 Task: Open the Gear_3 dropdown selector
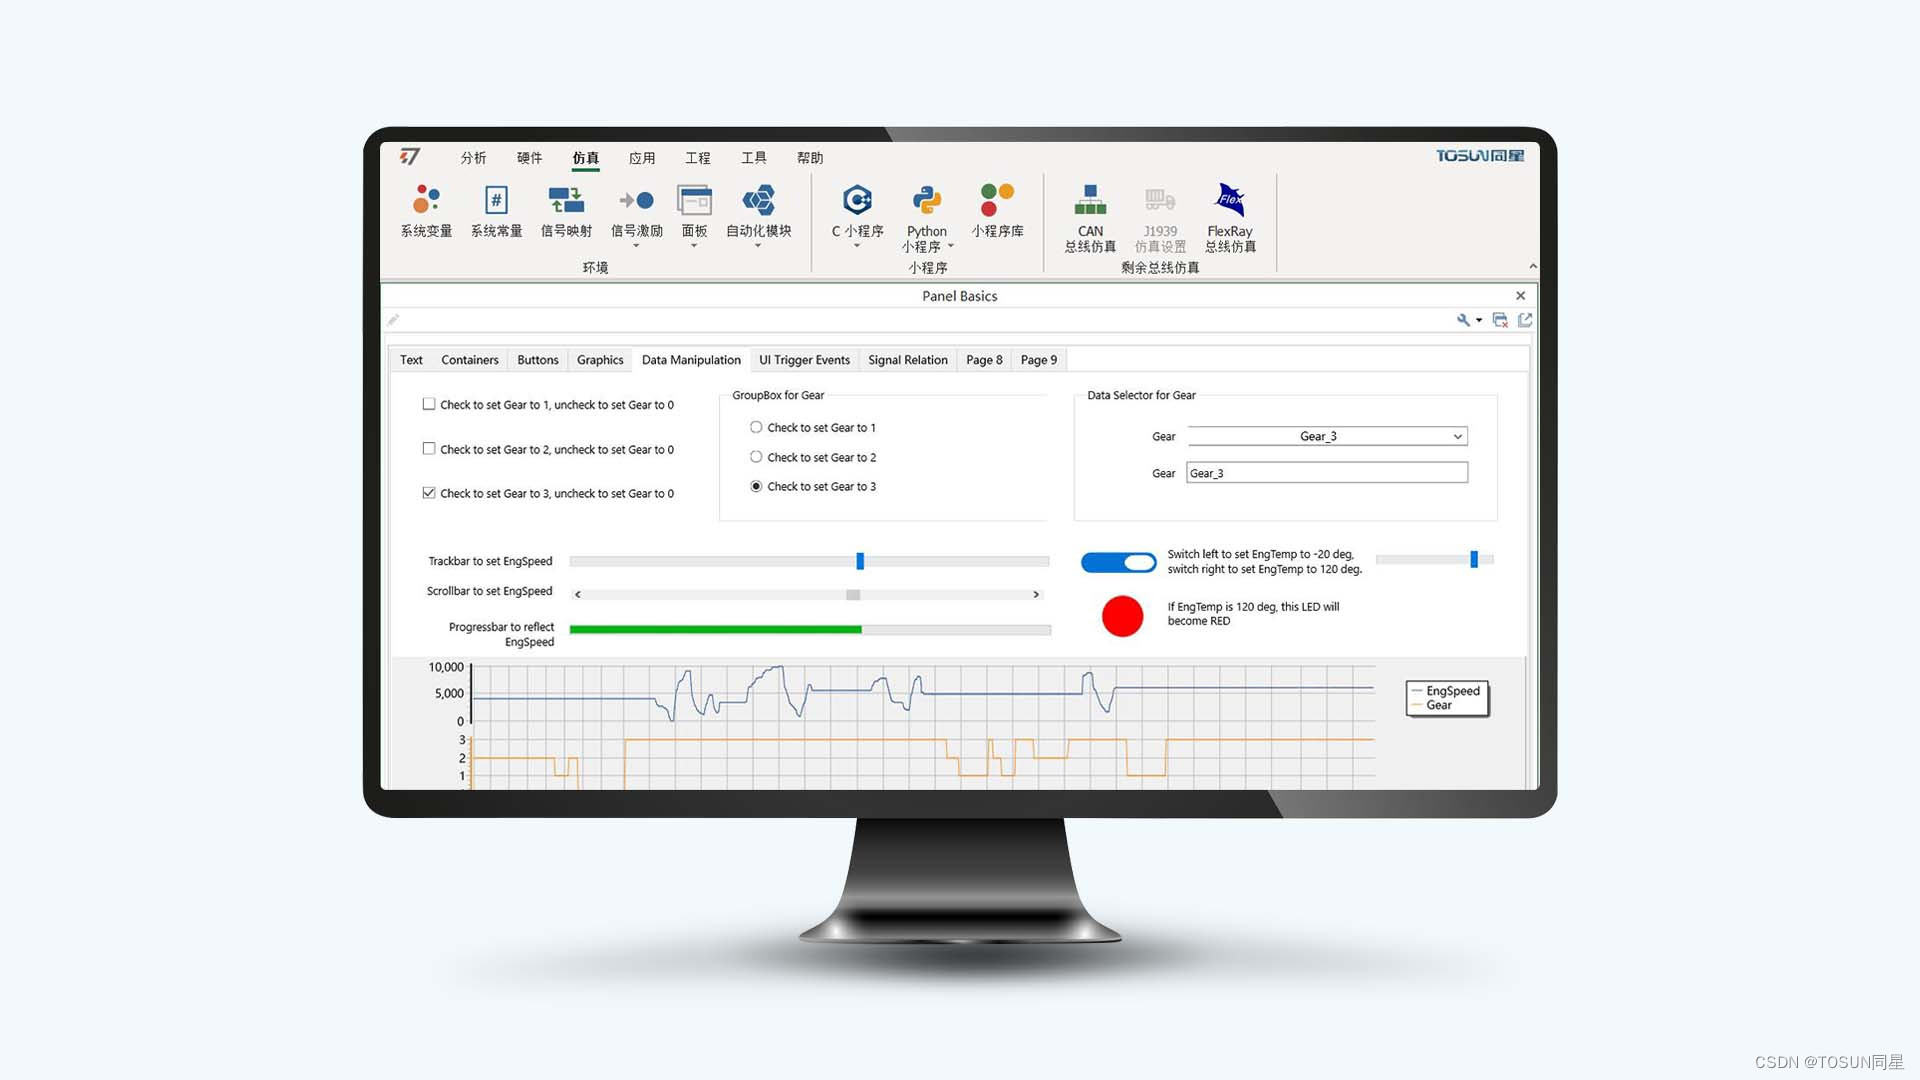[x=1328, y=436]
